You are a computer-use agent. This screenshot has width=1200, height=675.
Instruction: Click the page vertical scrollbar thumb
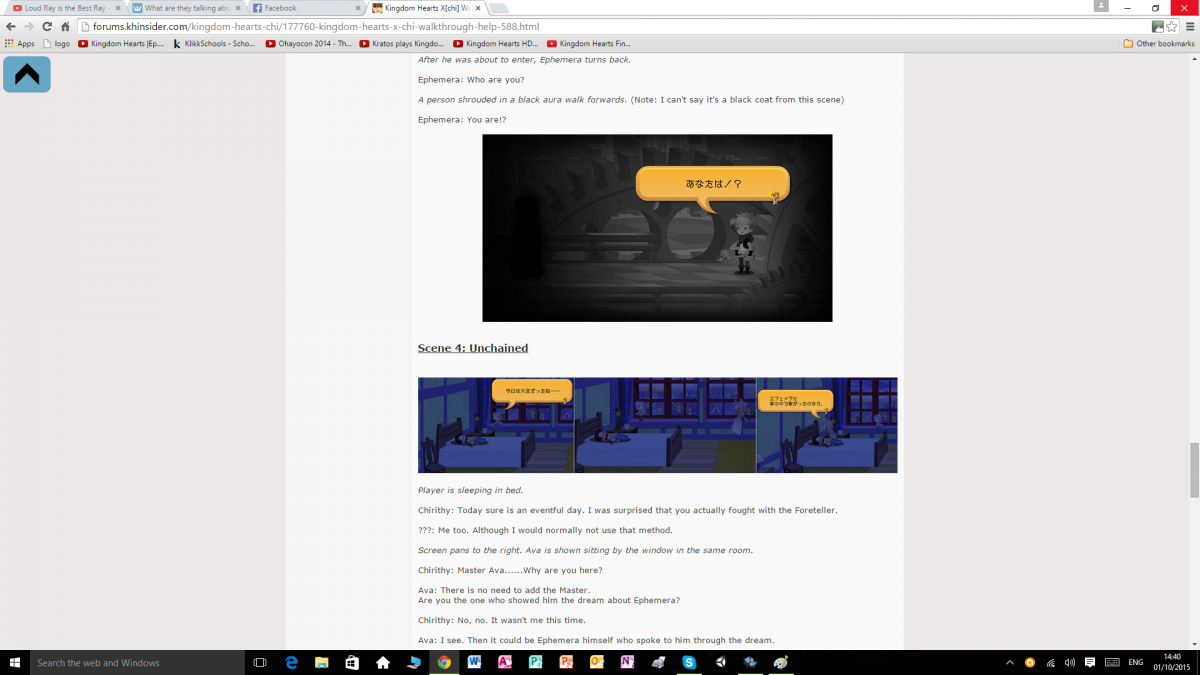point(1193,470)
